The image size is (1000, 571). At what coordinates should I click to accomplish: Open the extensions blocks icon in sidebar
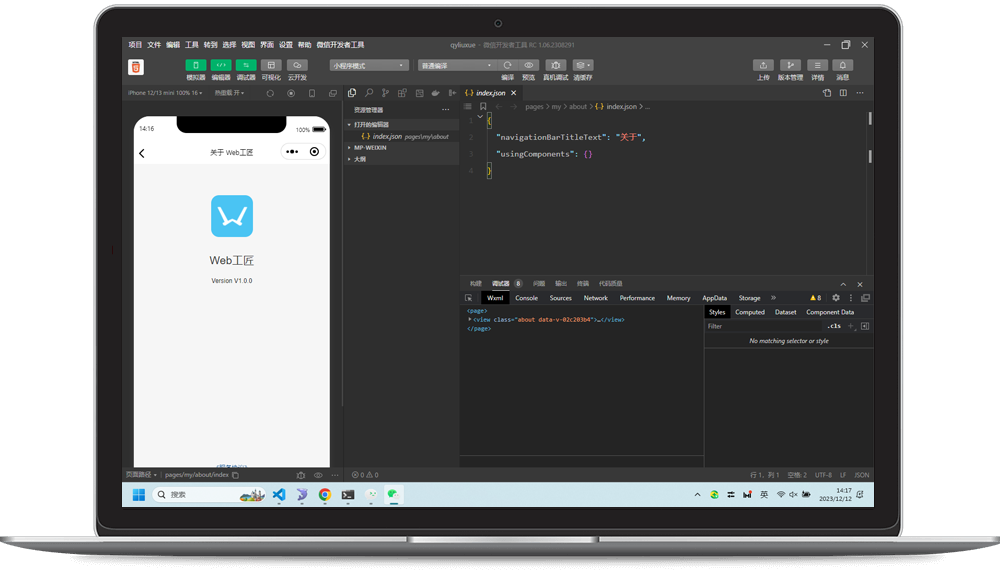pos(402,93)
